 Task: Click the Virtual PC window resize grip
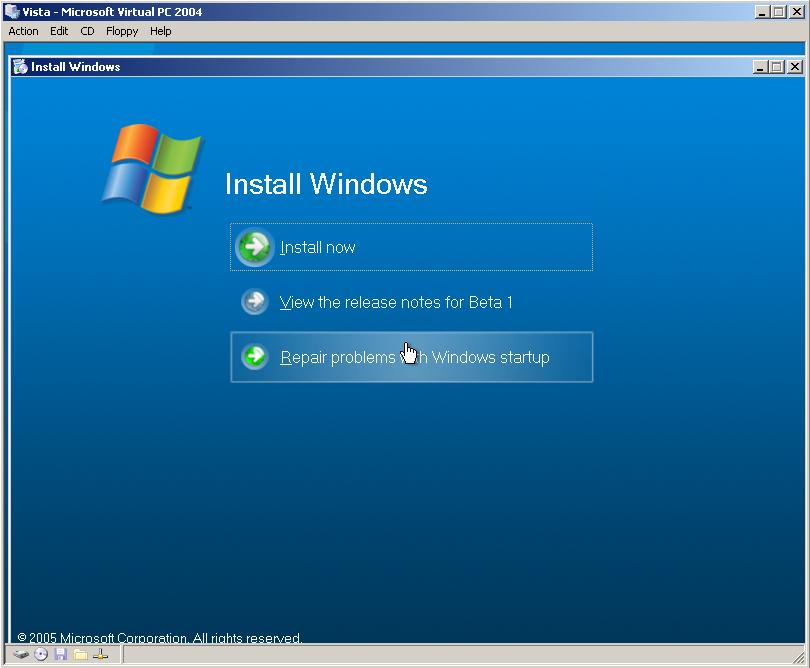[x=800, y=657]
